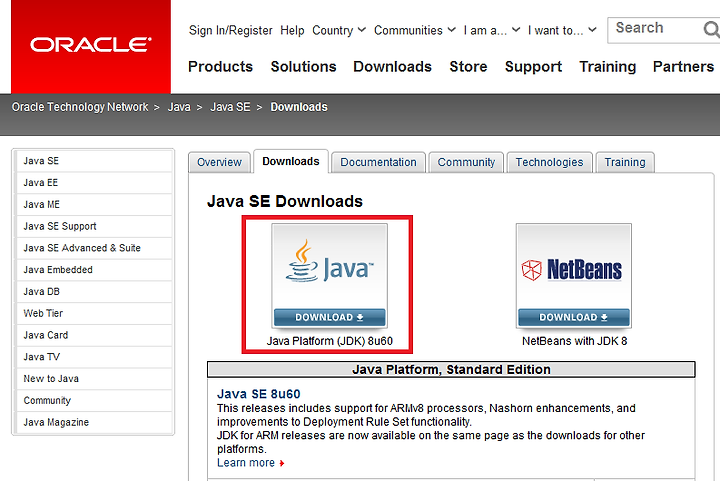Image resolution: width=720 pixels, height=481 pixels.
Task: Open Java SE Support in sidebar
Action: point(94,226)
